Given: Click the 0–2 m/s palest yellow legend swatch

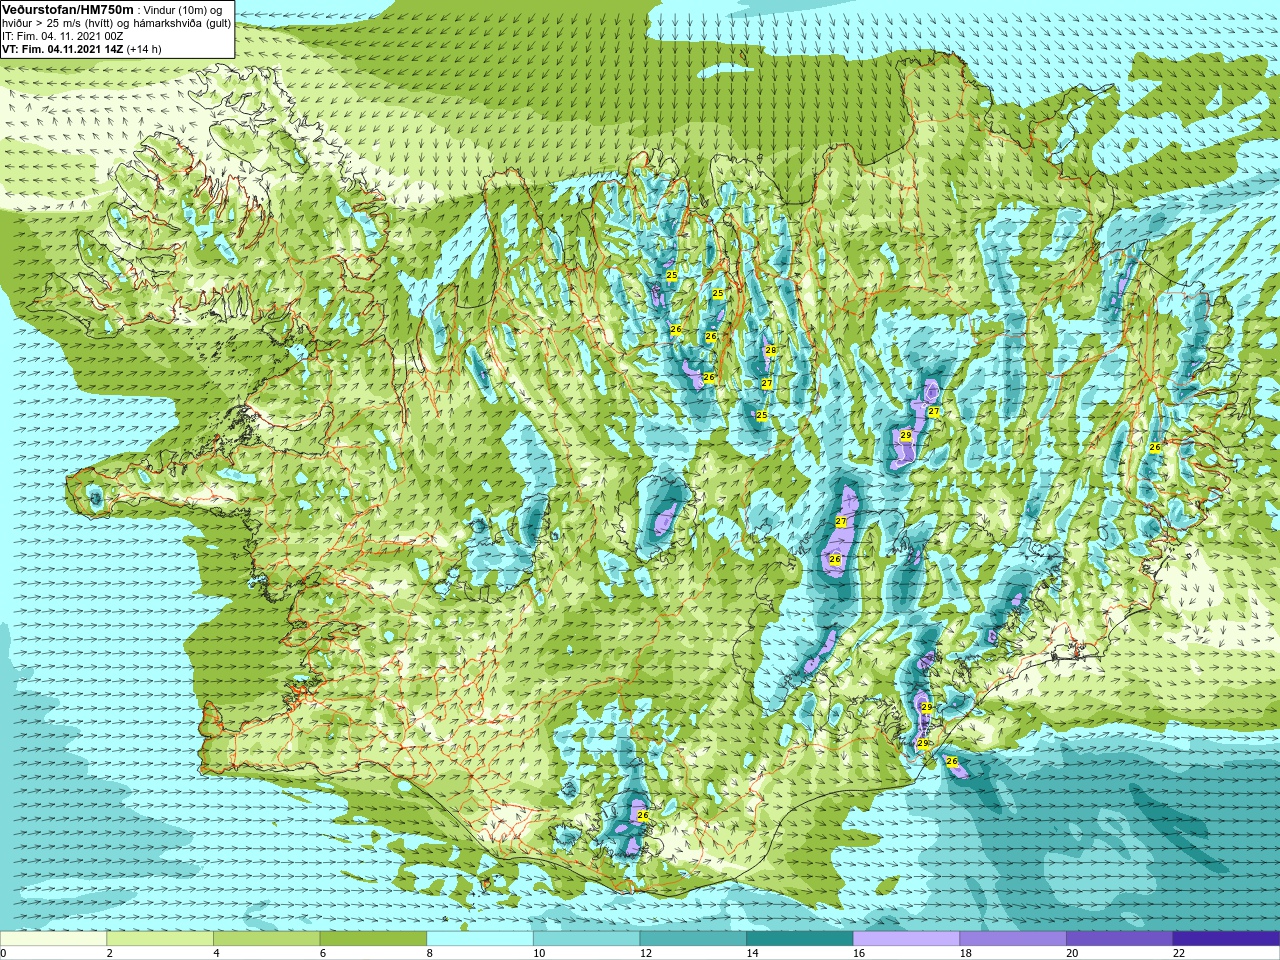Looking at the screenshot, I should click(x=53, y=939).
